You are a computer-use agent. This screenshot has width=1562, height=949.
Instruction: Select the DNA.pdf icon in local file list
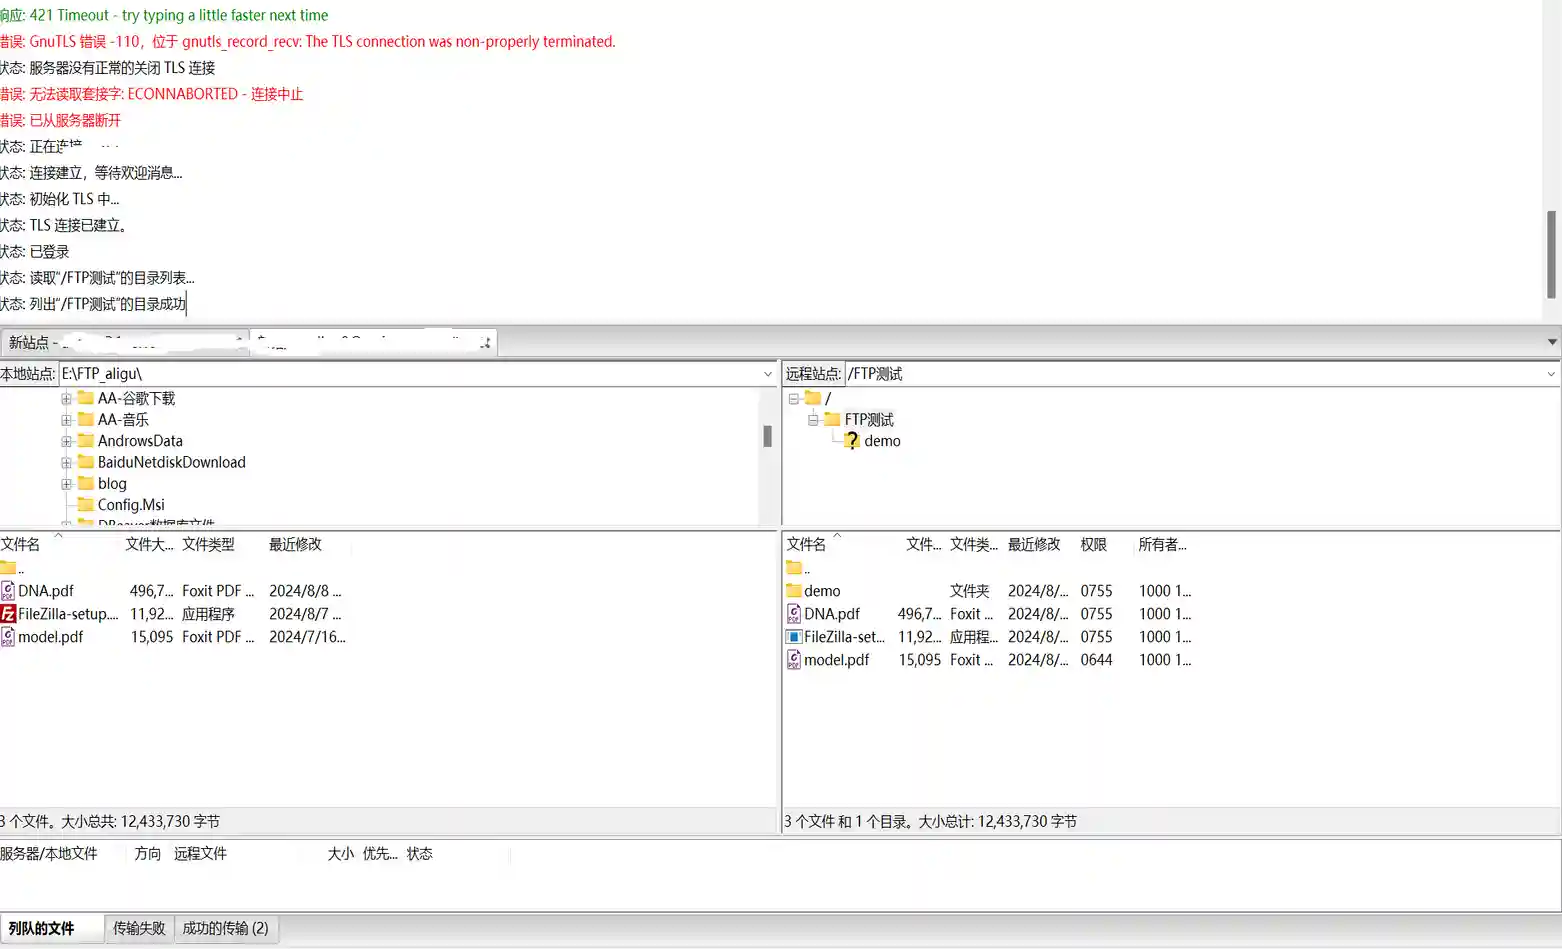pos(8,591)
